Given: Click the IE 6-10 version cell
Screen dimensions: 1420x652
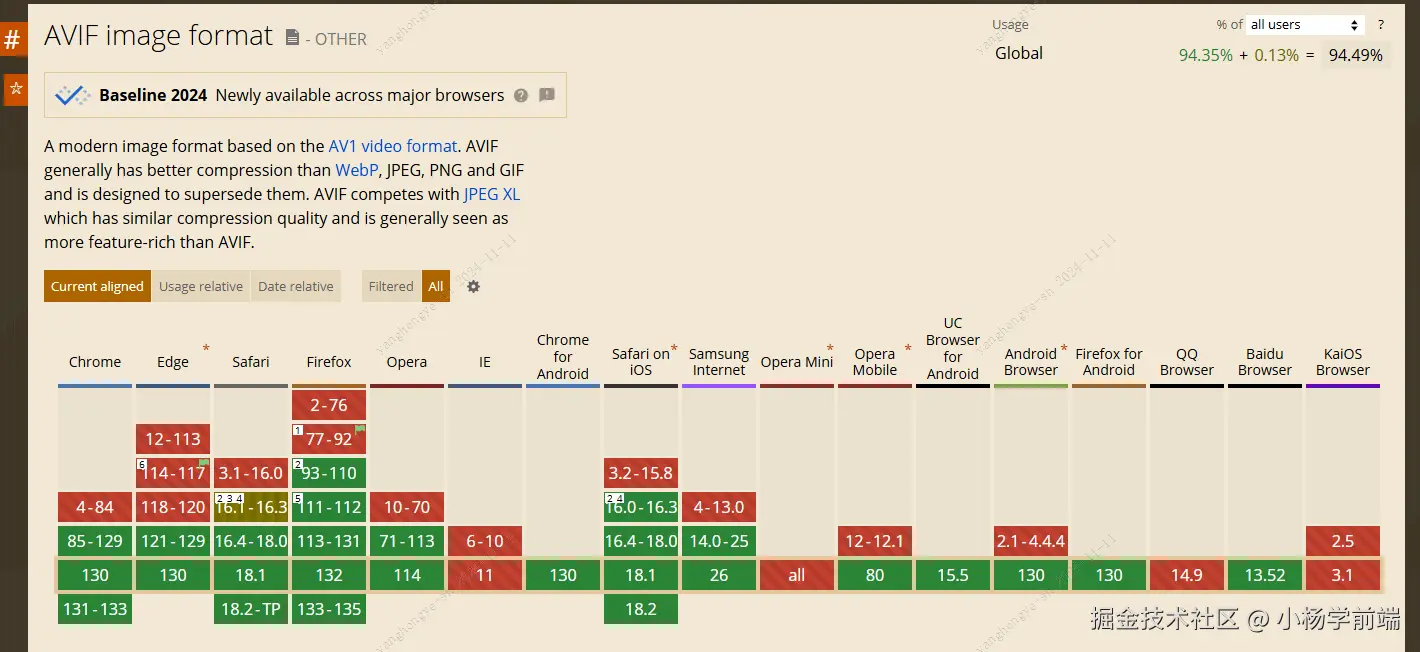Looking at the screenshot, I should point(485,541).
